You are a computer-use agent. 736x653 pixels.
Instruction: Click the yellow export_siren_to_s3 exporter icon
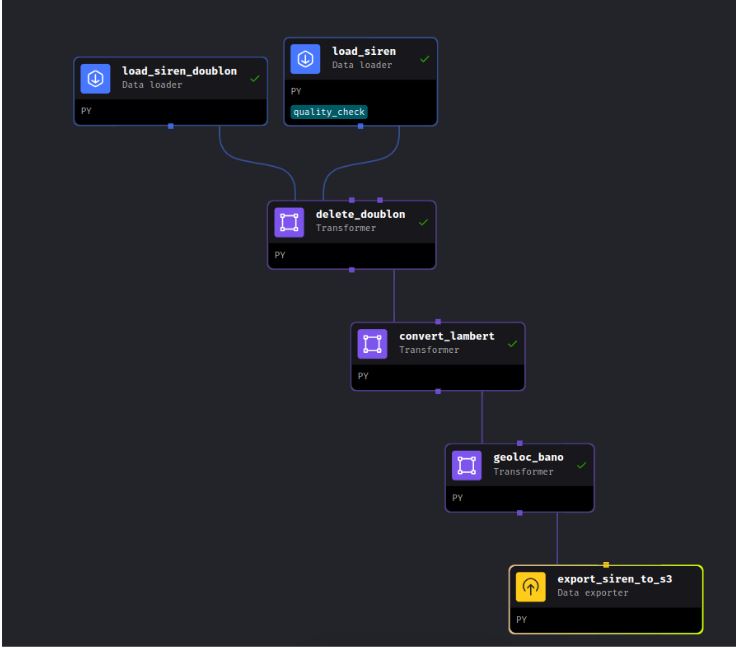(x=530, y=586)
